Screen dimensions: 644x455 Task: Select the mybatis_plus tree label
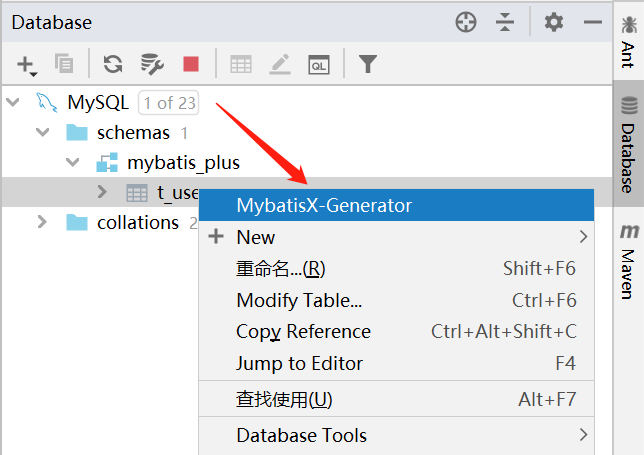183,163
